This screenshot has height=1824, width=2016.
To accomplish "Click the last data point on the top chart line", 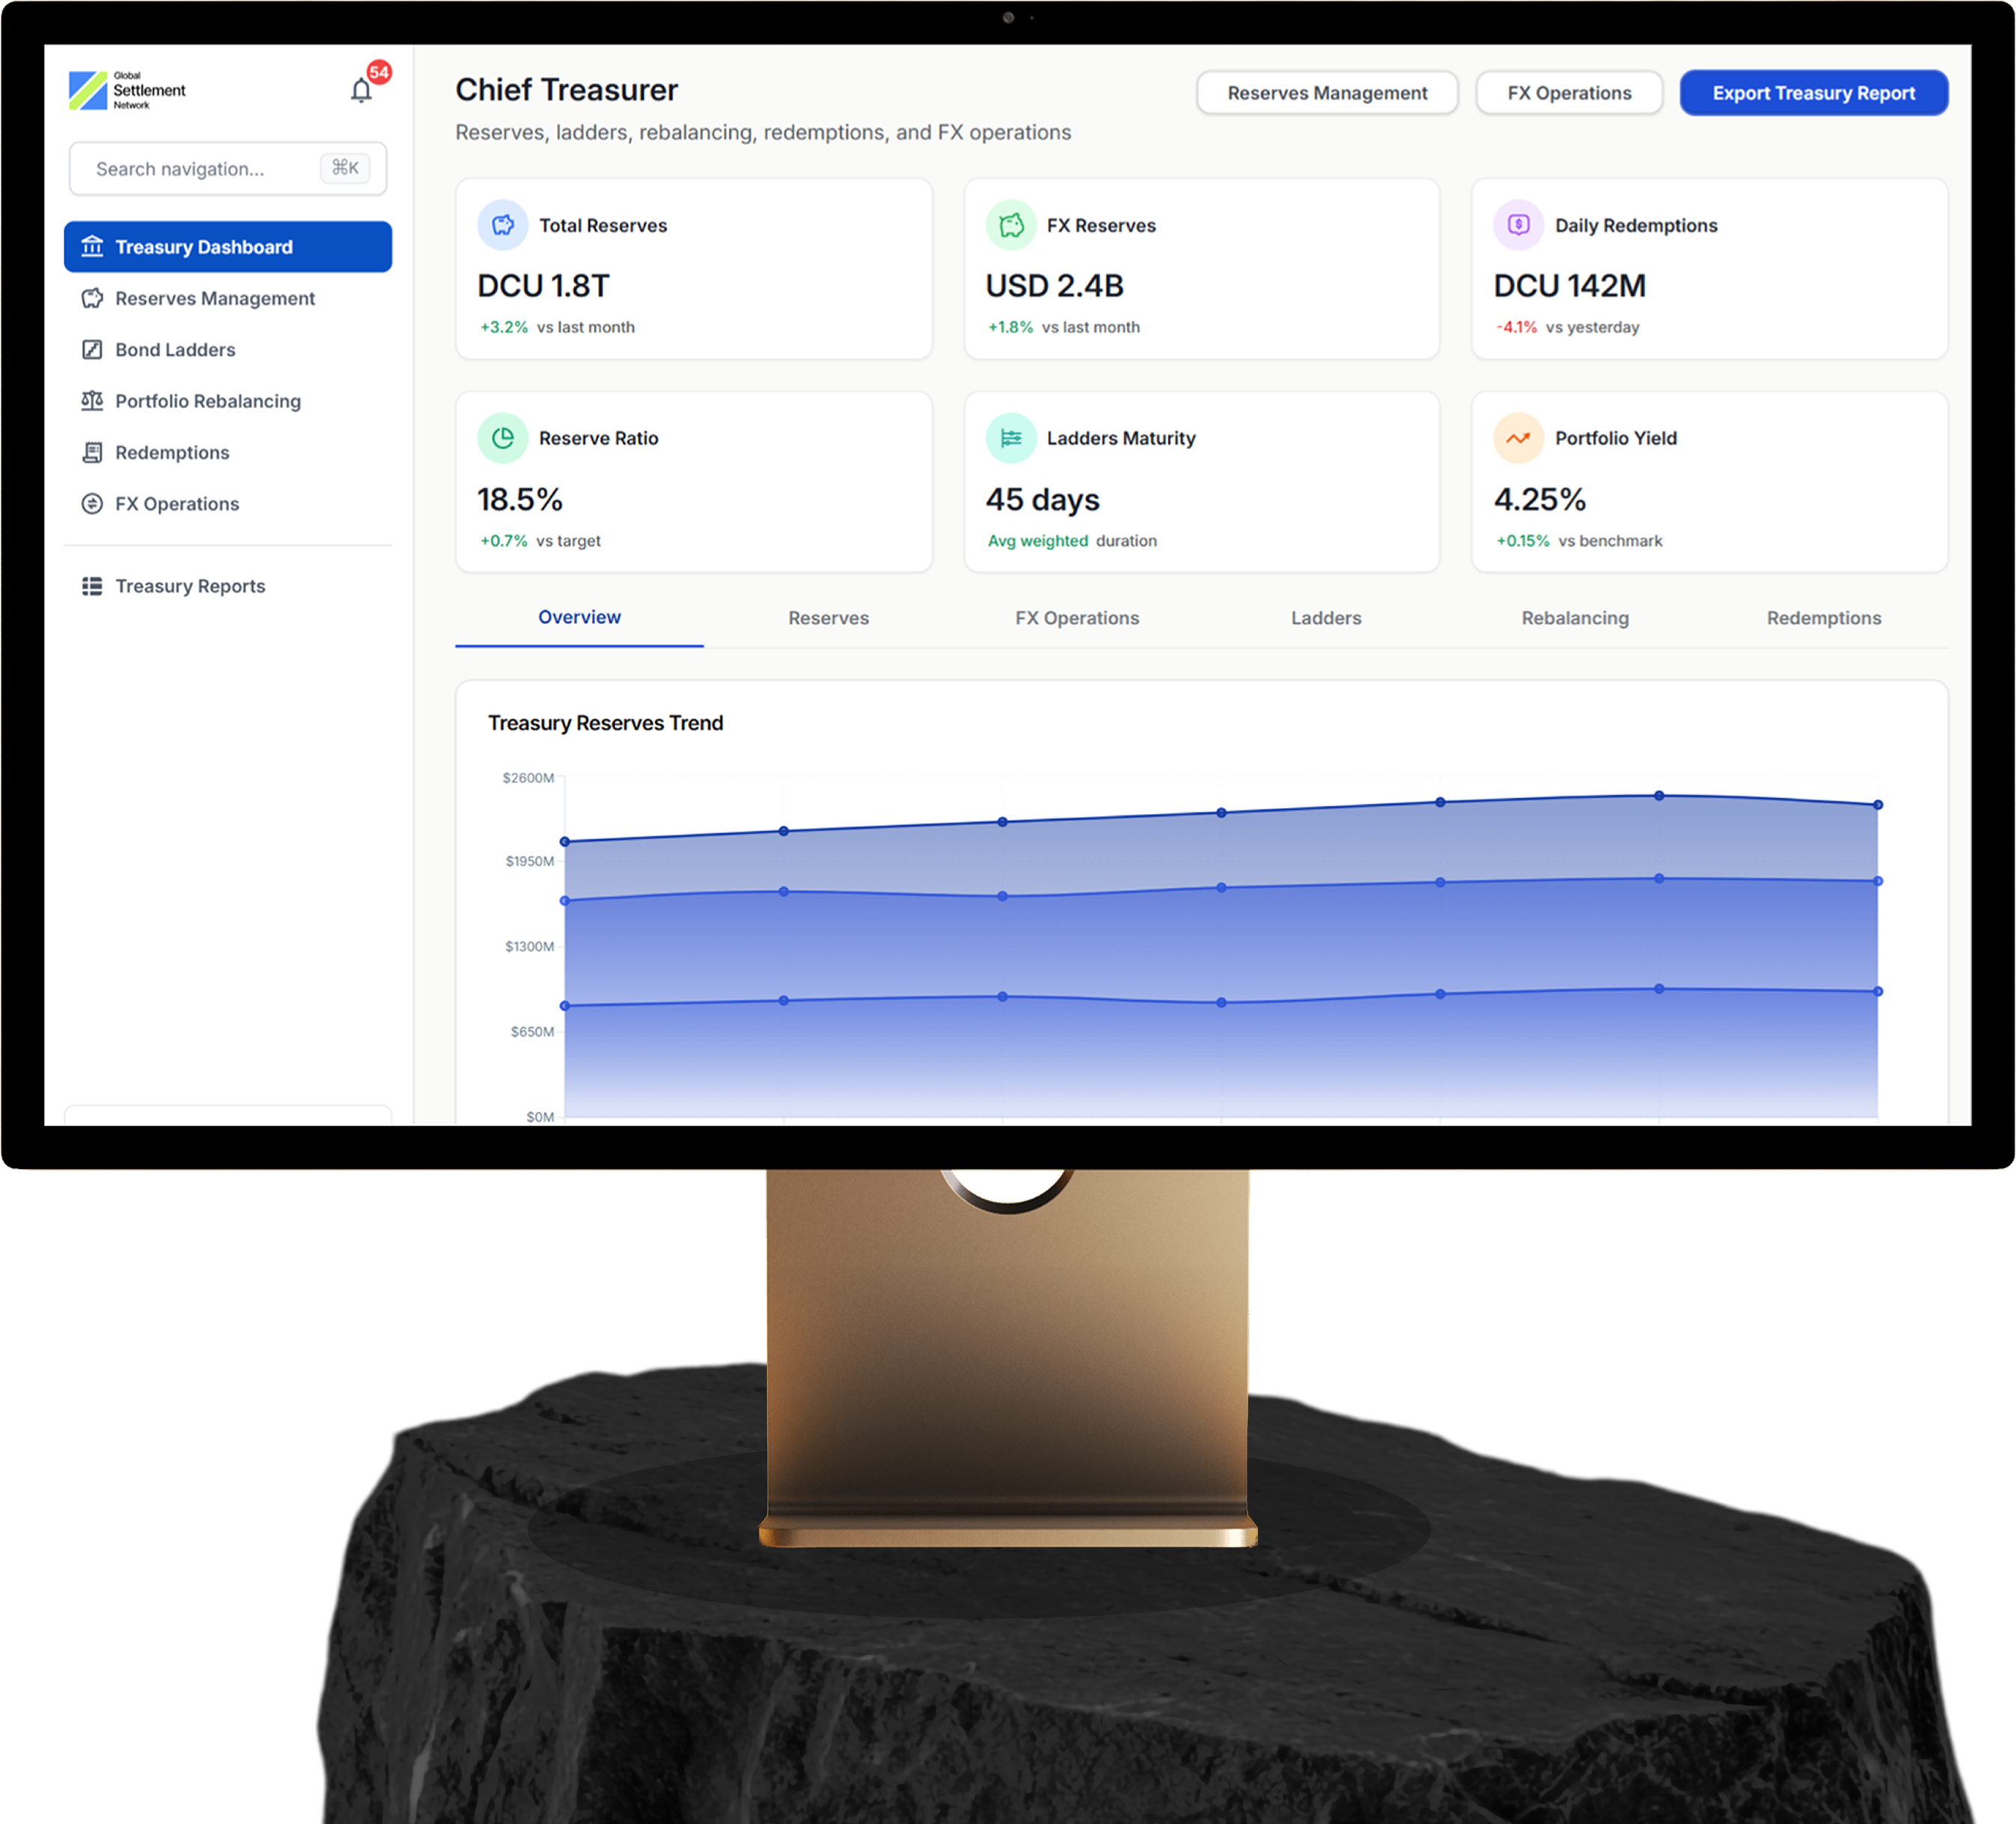I will (x=1877, y=804).
